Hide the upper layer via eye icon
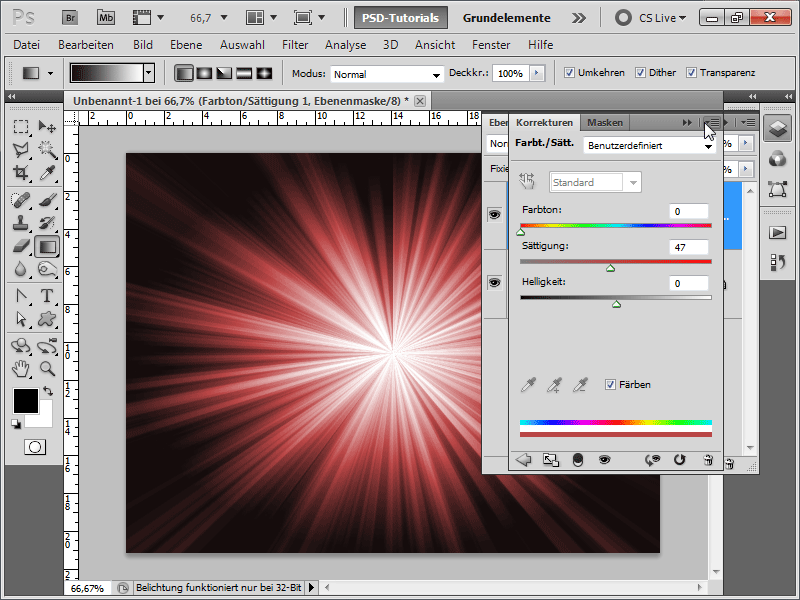 [494, 215]
